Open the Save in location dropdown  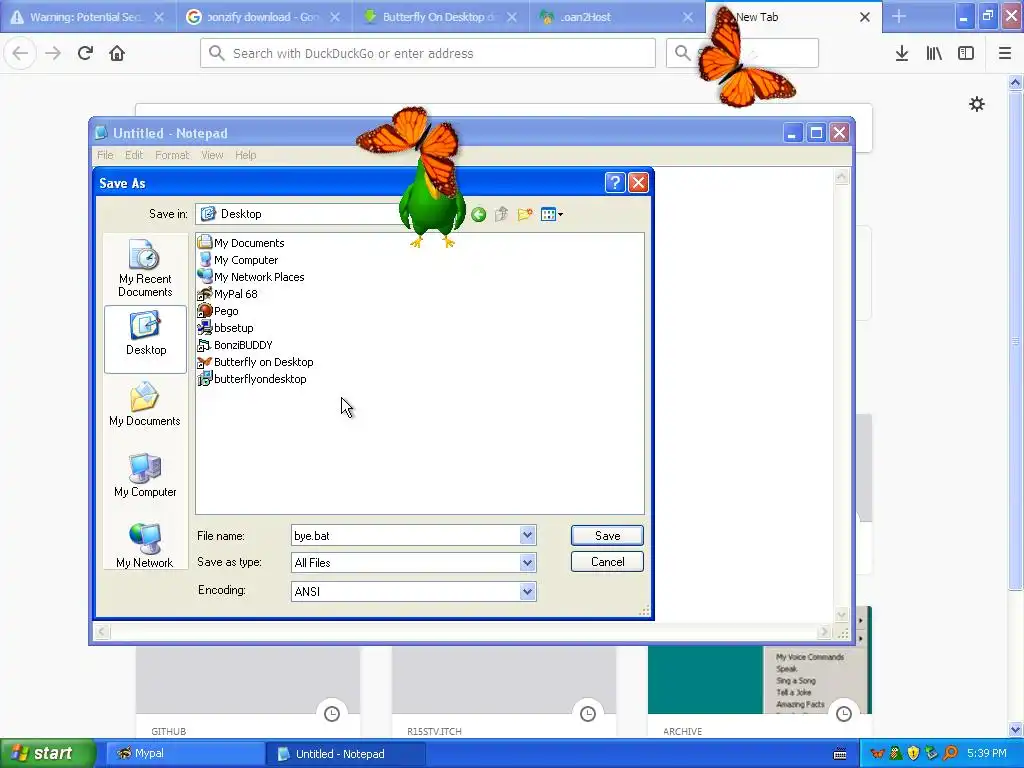[297, 214]
